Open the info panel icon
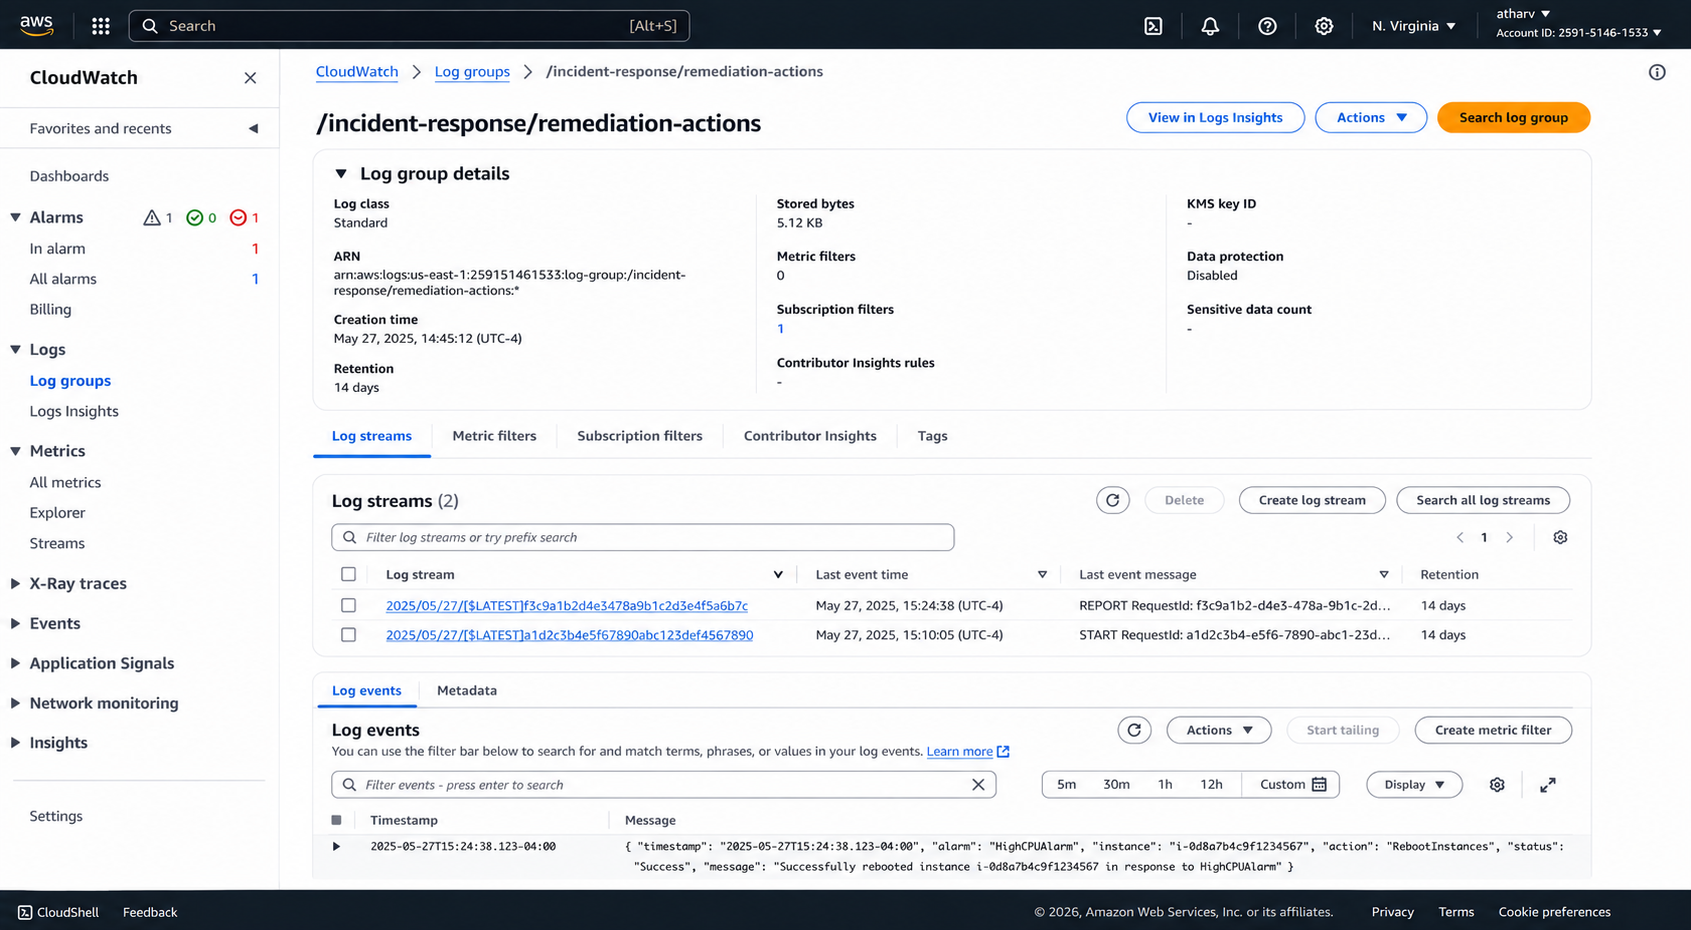The width and height of the screenshot is (1691, 930). click(1657, 72)
